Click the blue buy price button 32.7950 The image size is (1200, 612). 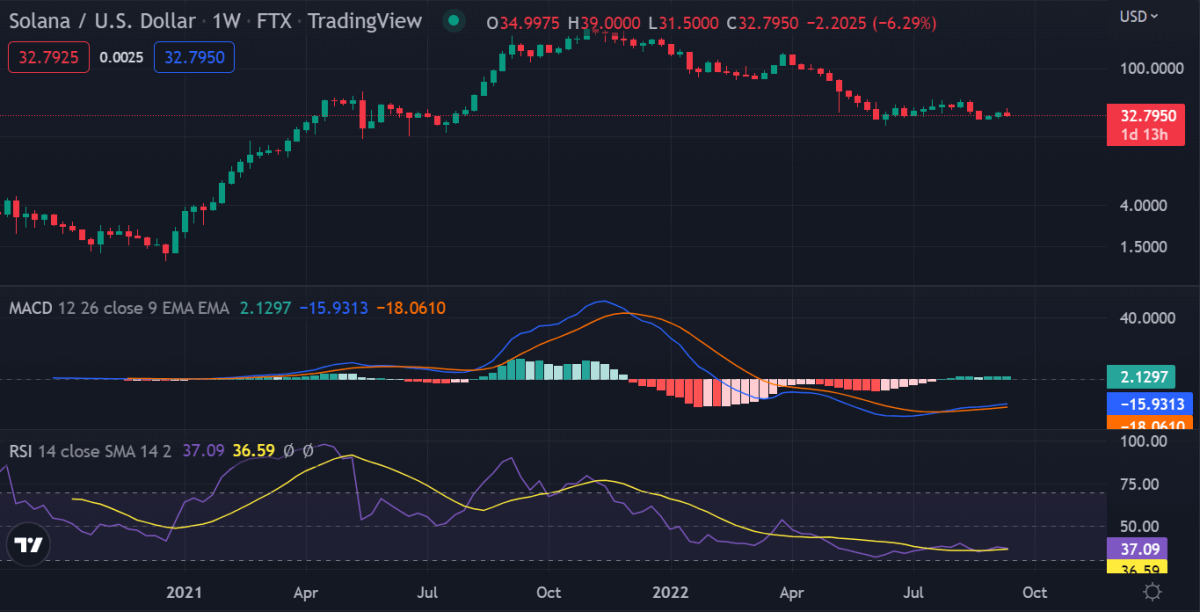click(x=194, y=57)
